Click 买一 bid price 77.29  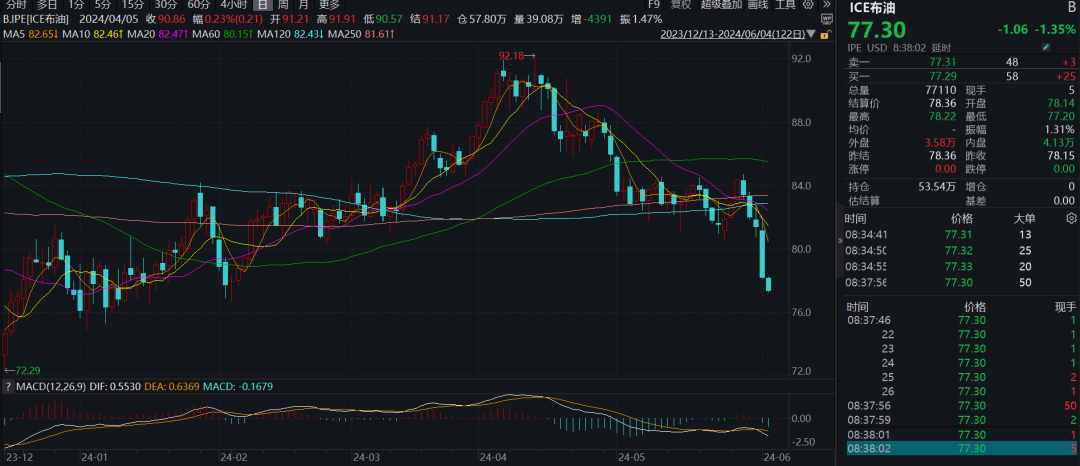(x=942, y=76)
